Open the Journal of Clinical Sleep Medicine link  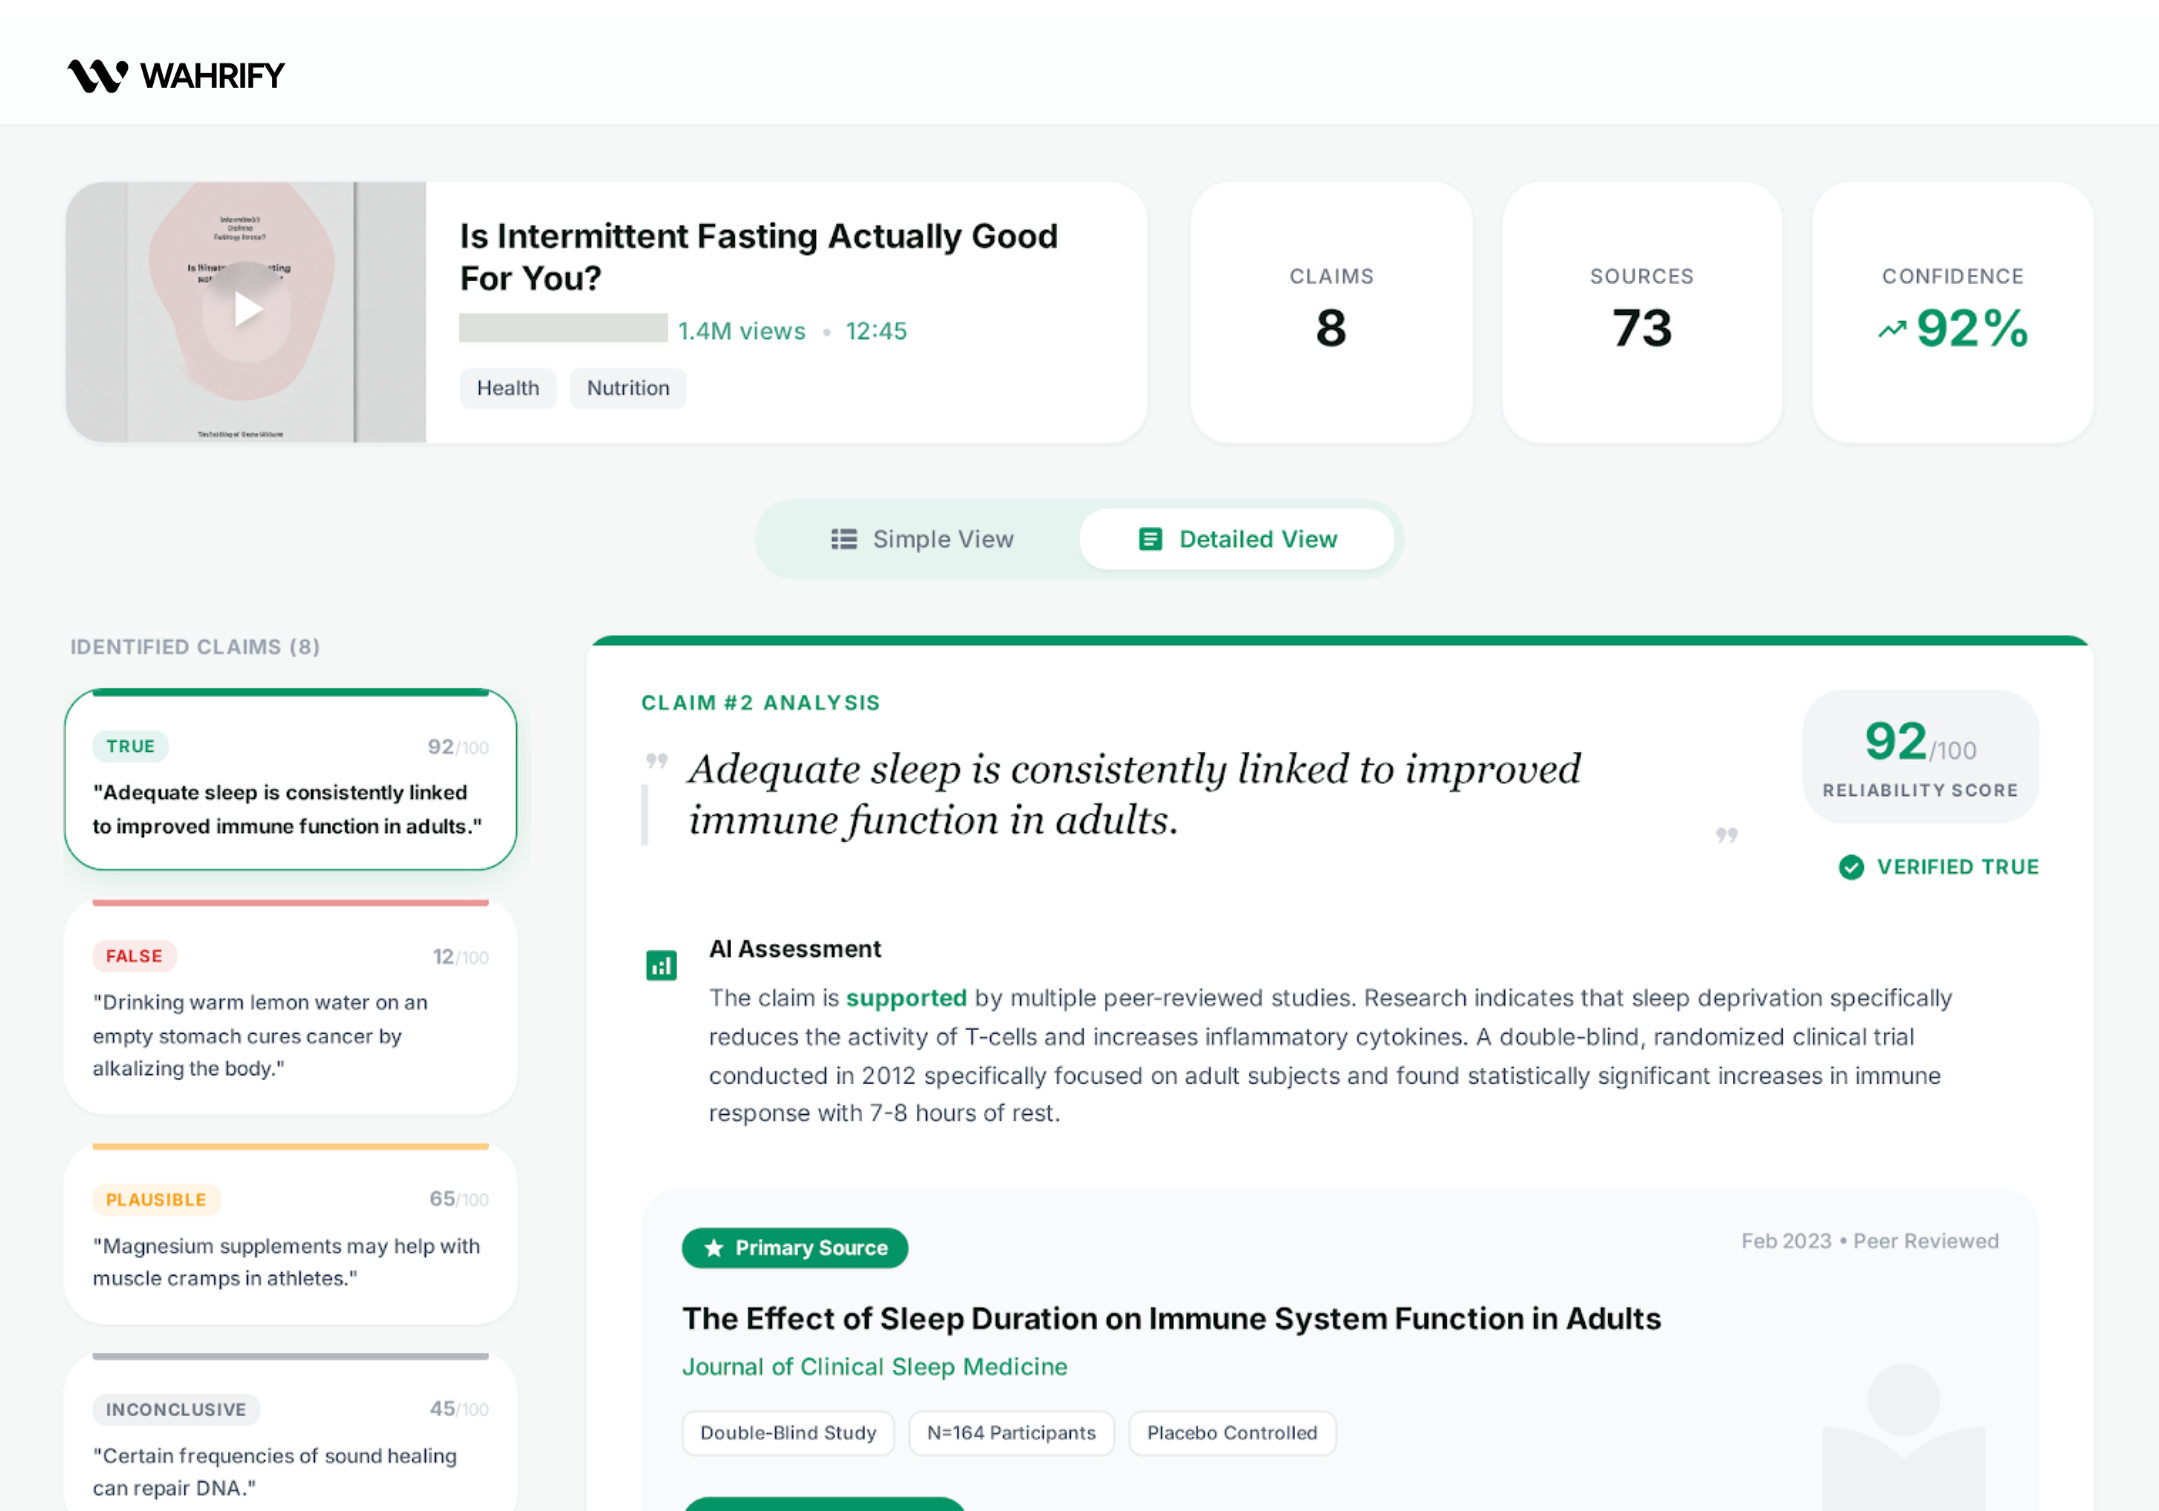pyautogui.click(x=874, y=1367)
